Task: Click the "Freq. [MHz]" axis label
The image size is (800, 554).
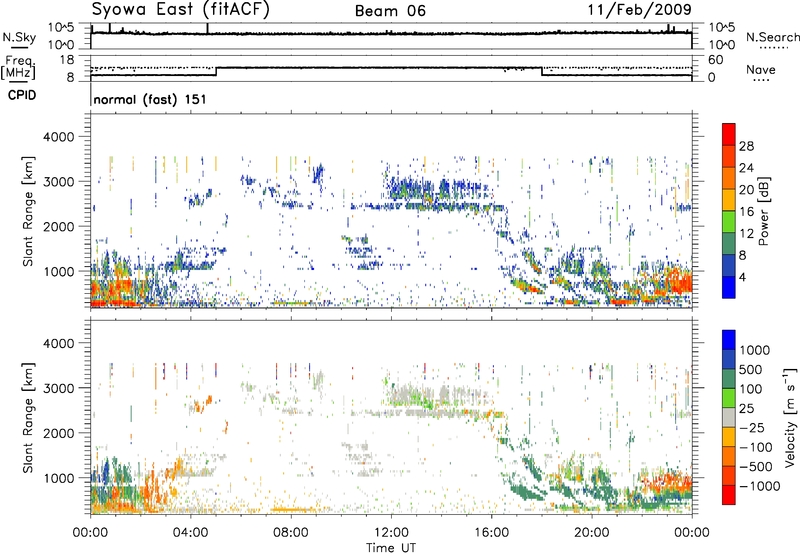Action: (18, 67)
